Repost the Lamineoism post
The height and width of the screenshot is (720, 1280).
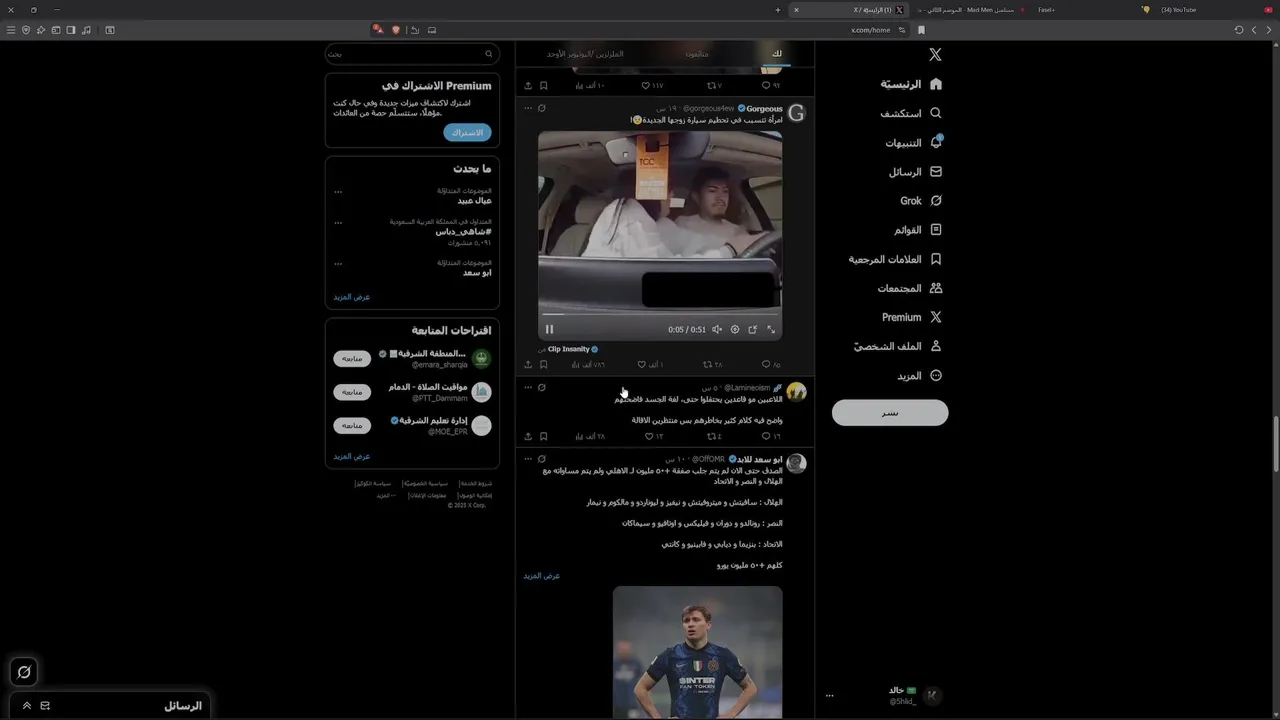tap(714, 436)
